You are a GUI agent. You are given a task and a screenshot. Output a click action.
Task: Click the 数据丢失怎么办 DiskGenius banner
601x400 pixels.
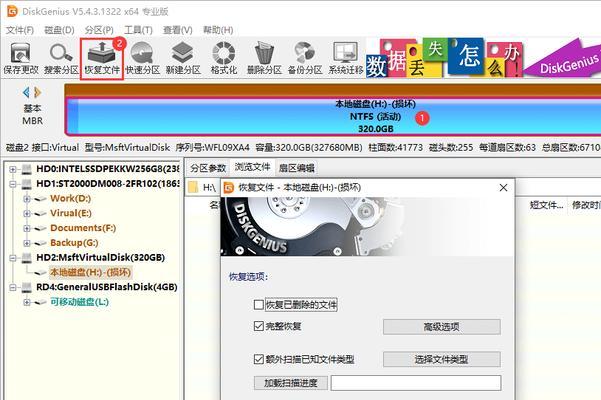click(x=483, y=57)
